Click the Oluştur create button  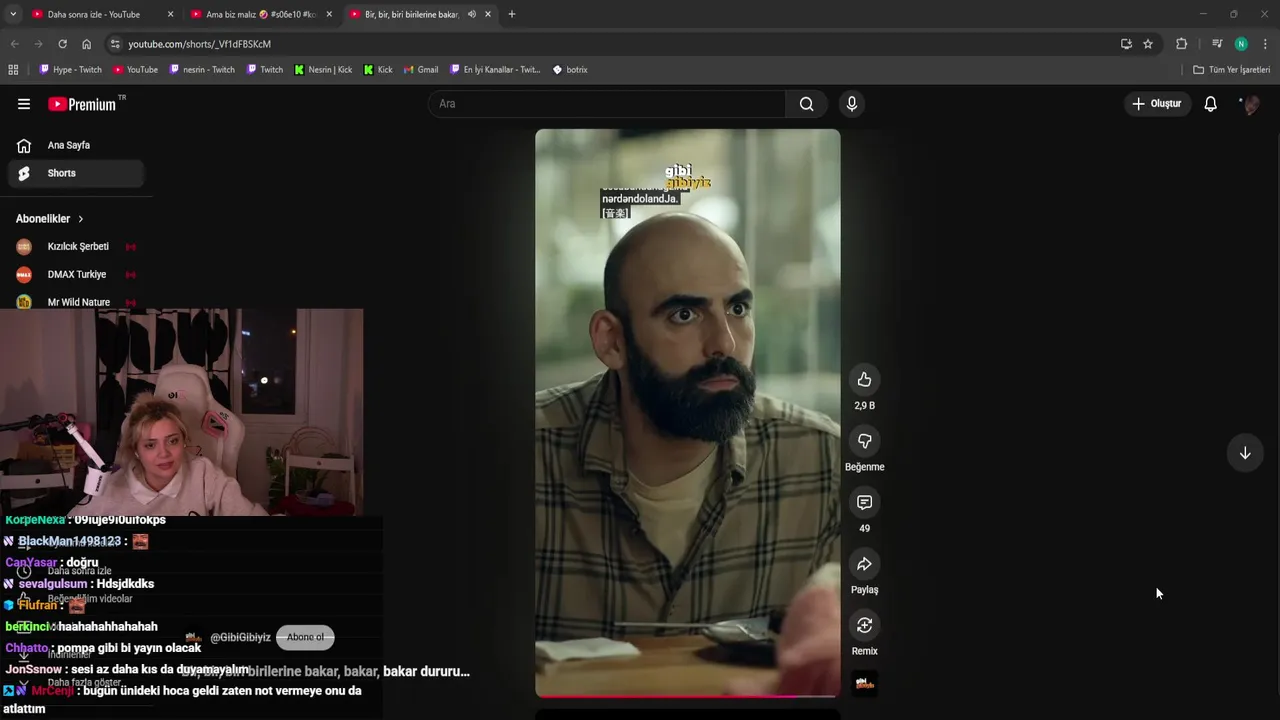[x=1156, y=104]
